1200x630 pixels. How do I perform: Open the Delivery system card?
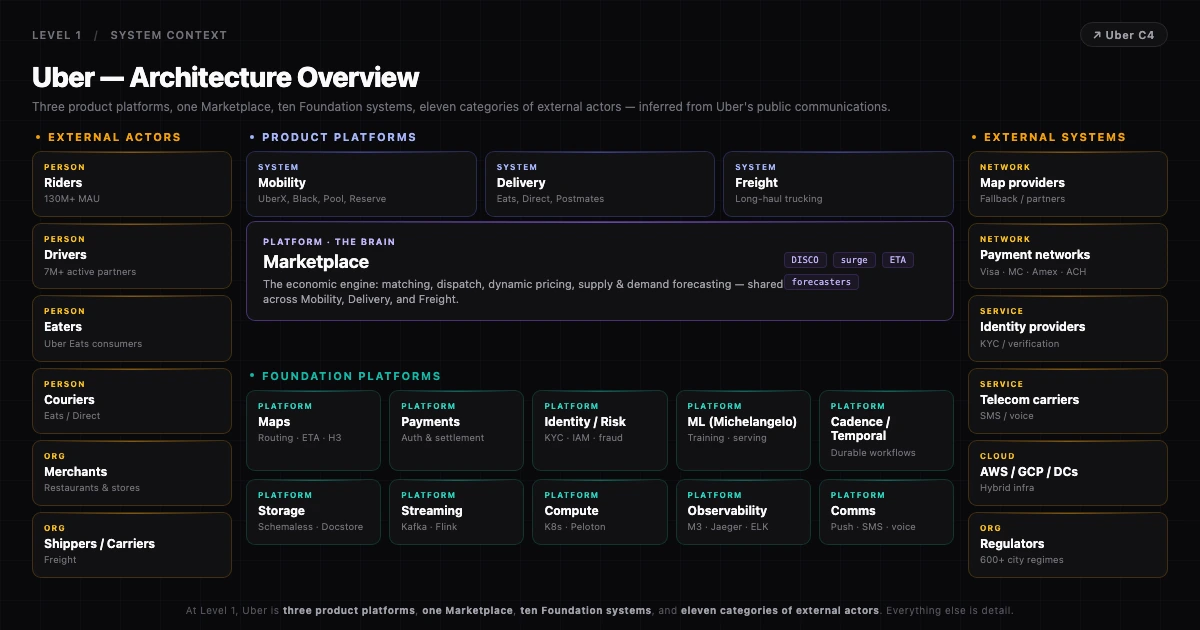[x=600, y=184]
